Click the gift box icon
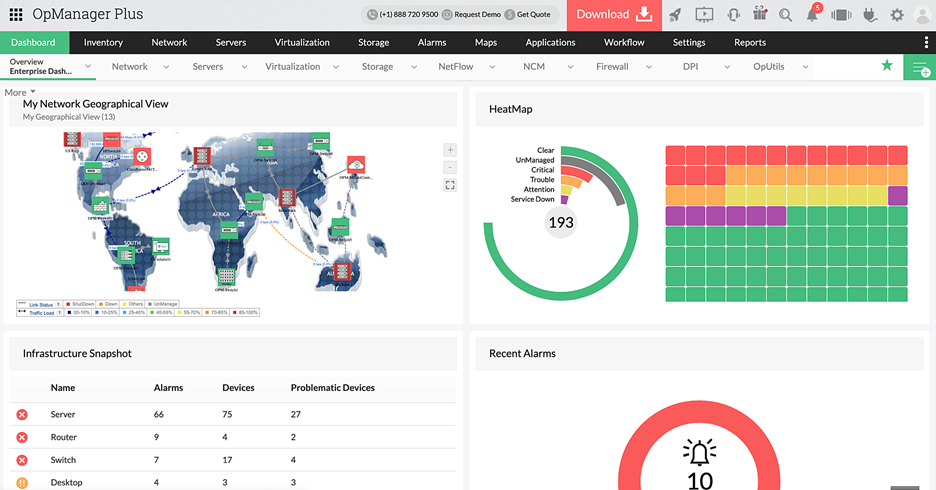936x490 pixels. point(759,15)
